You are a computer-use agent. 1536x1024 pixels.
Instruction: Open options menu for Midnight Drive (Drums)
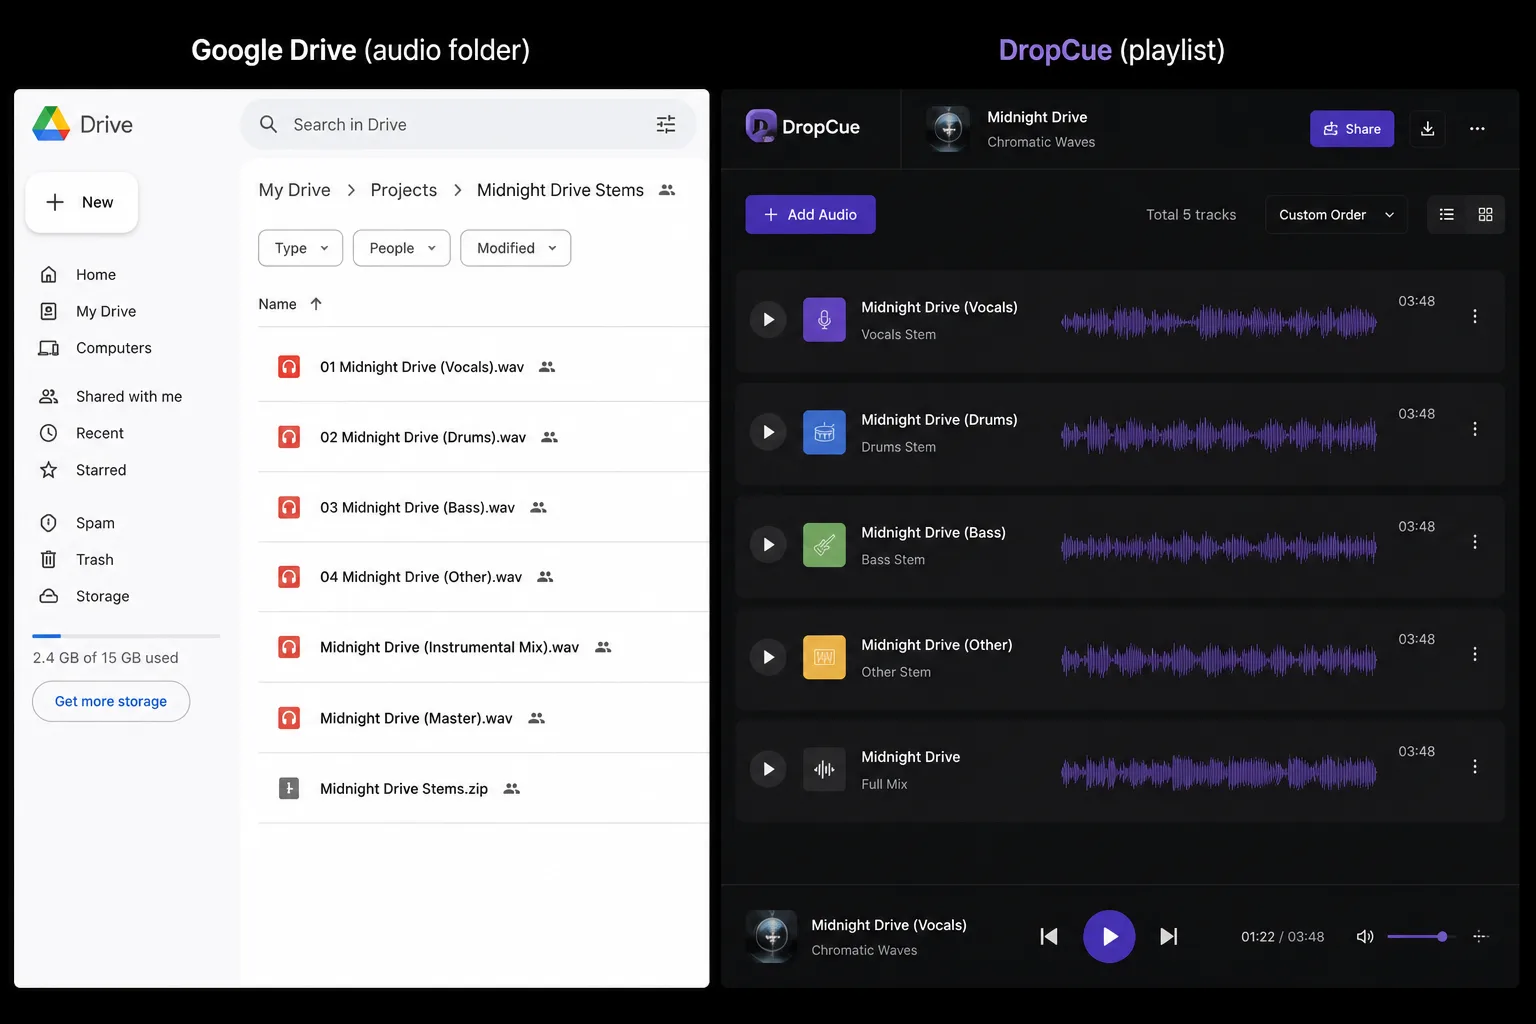(x=1475, y=429)
